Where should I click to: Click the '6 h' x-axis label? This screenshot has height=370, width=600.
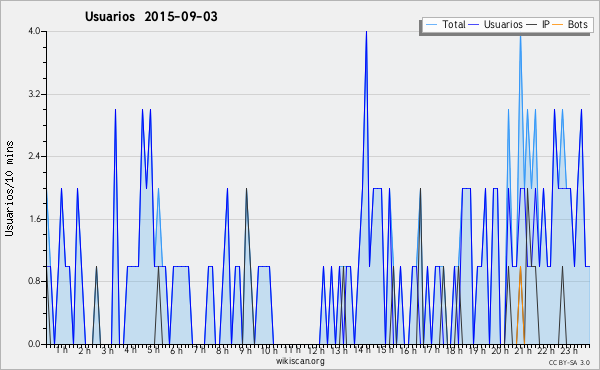[176, 350]
